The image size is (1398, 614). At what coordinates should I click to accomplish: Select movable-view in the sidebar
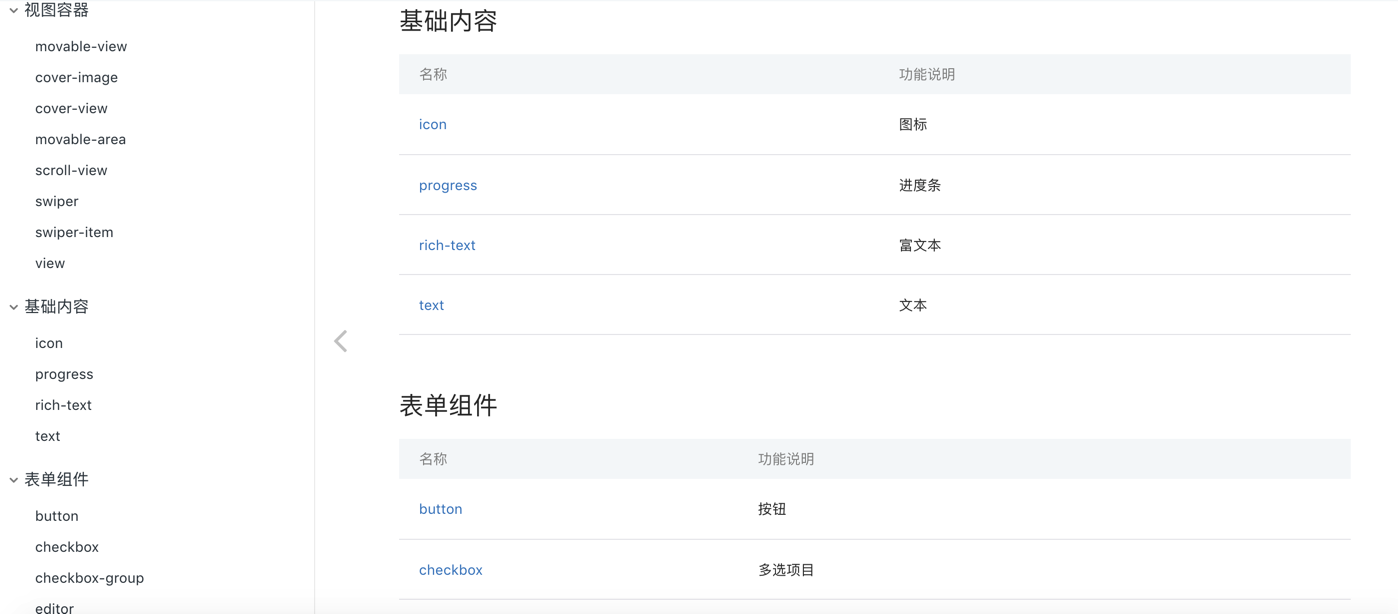(81, 46)
